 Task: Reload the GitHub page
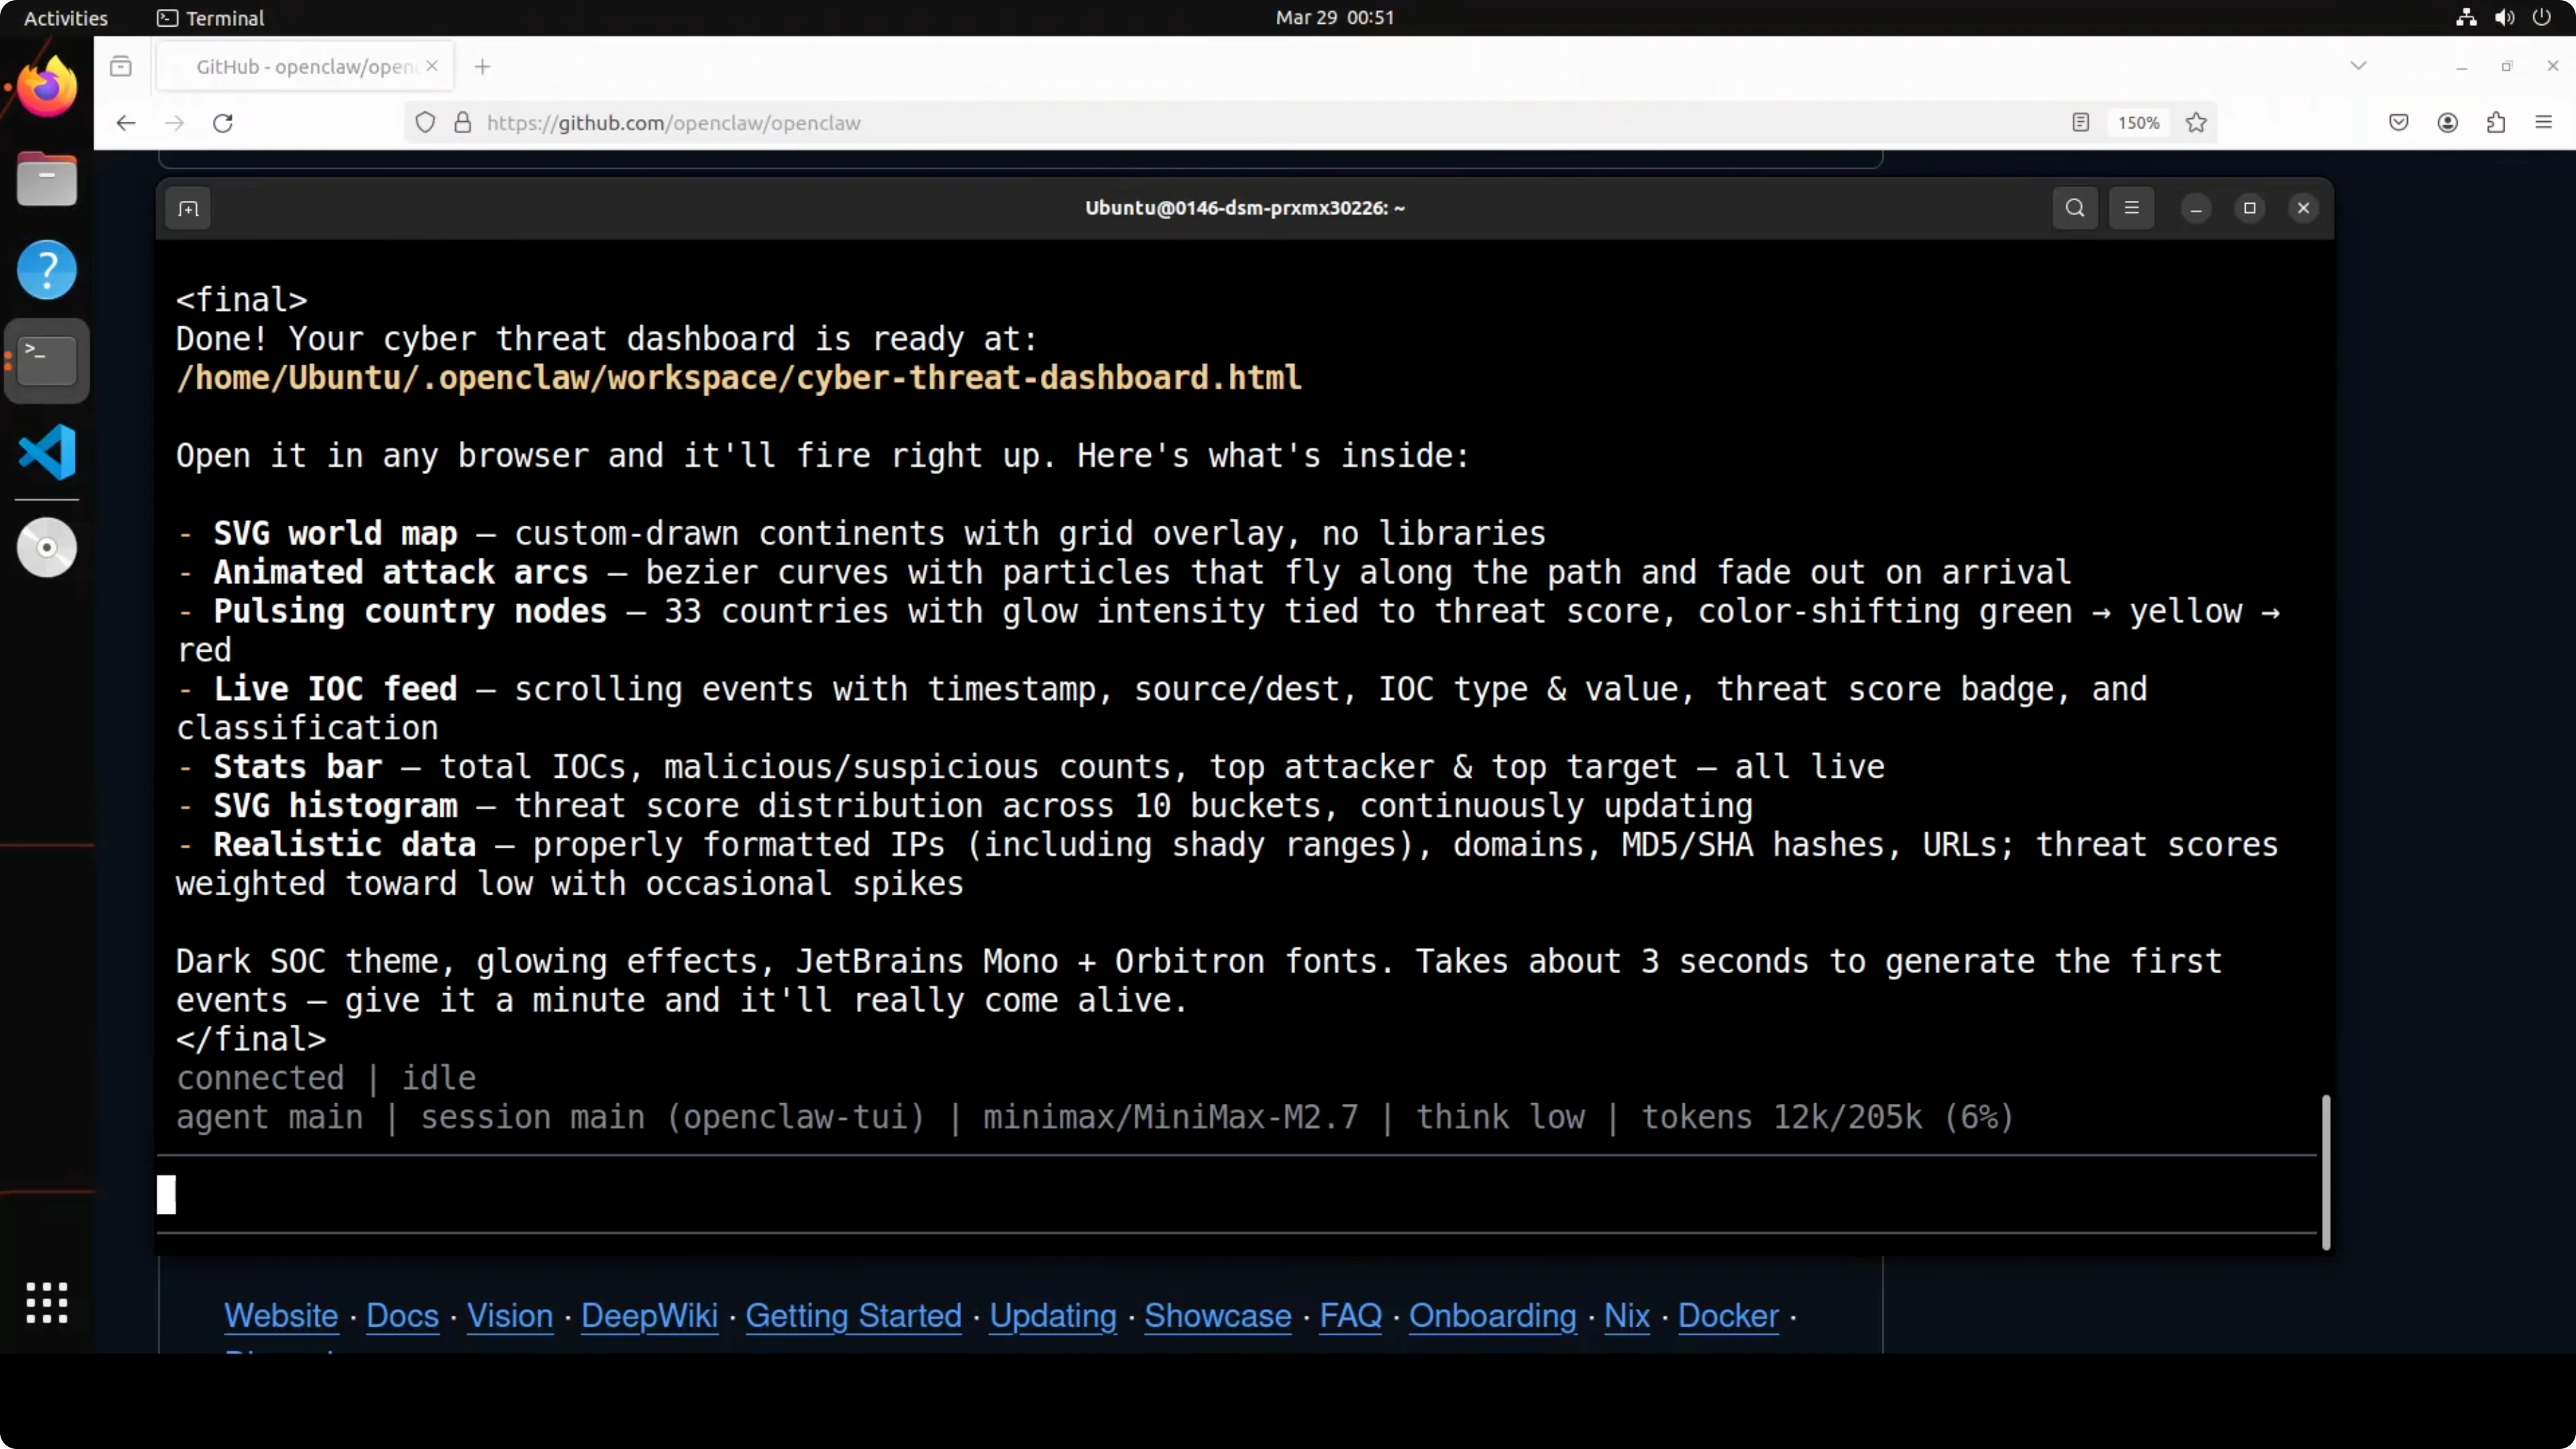click(223, 123)
